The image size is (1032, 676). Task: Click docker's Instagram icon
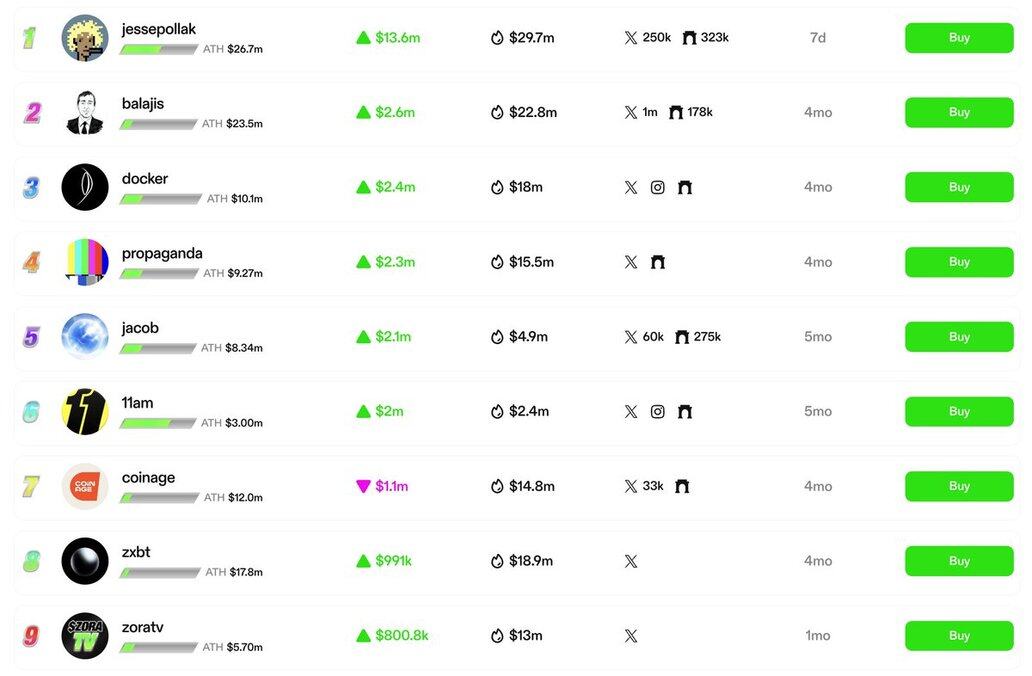point(657,187)
